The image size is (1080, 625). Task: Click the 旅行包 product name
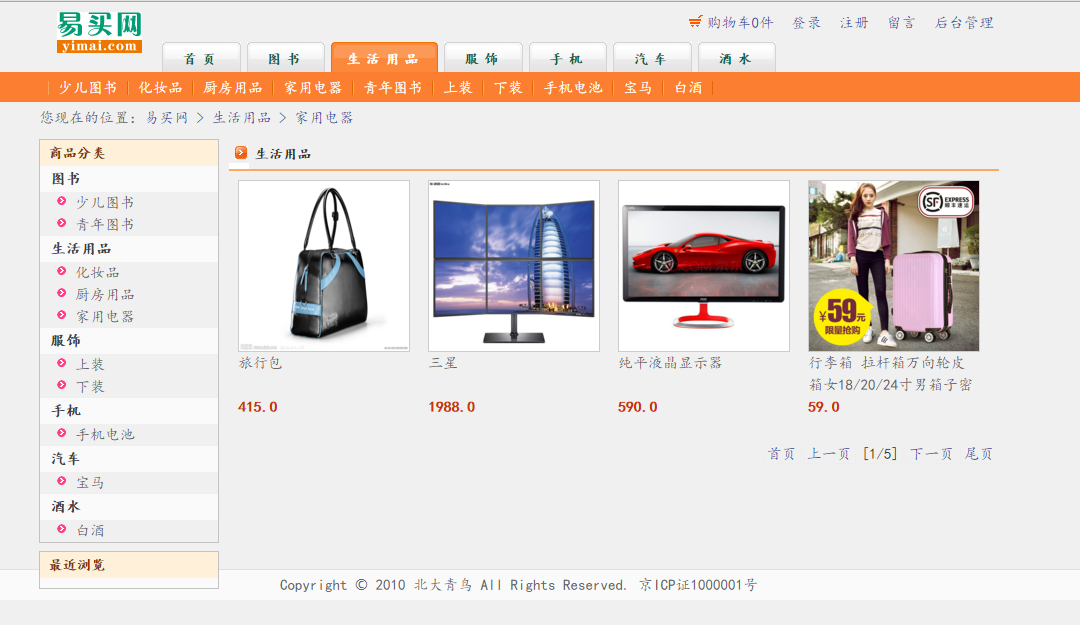[260, 362]
